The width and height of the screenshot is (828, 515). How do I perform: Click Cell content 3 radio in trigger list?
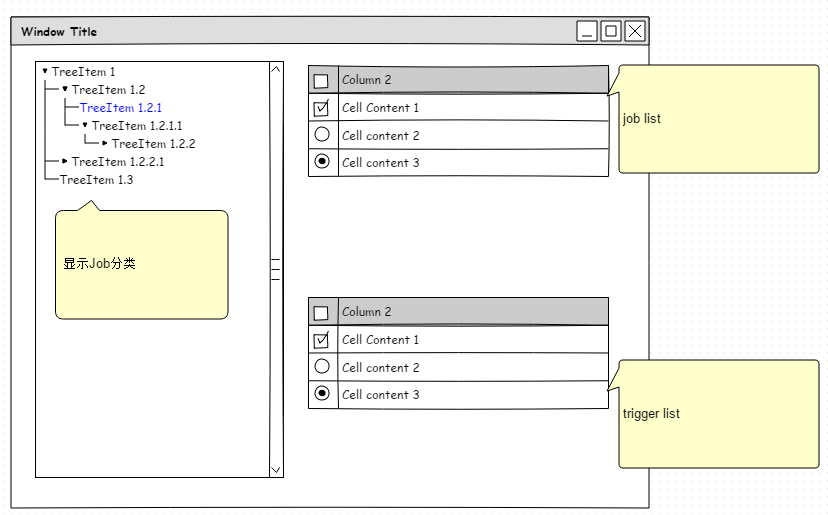(322, 393)
